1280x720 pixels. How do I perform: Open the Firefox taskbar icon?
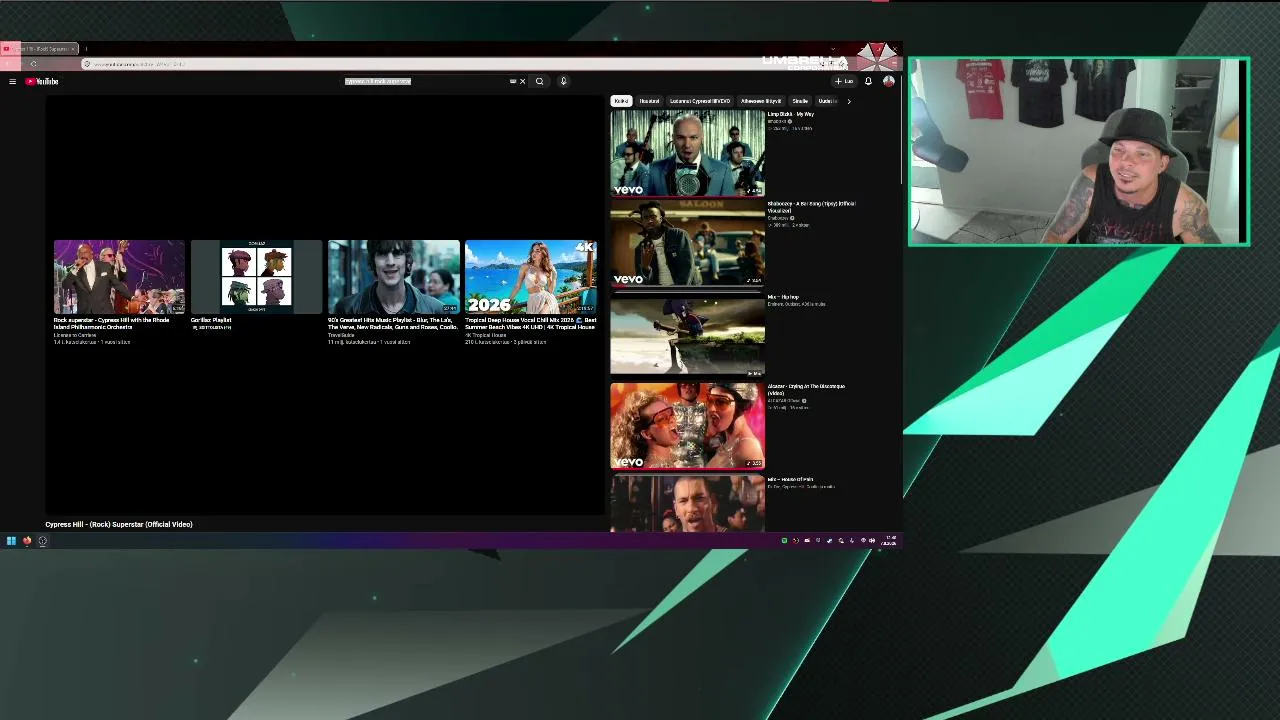tap(27, 541)
